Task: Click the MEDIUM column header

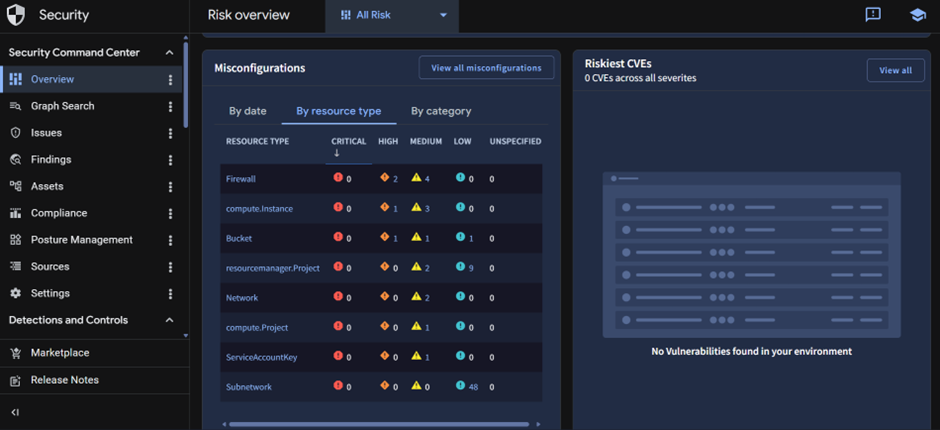Action: pyautogui.click(x=426, y=142)
